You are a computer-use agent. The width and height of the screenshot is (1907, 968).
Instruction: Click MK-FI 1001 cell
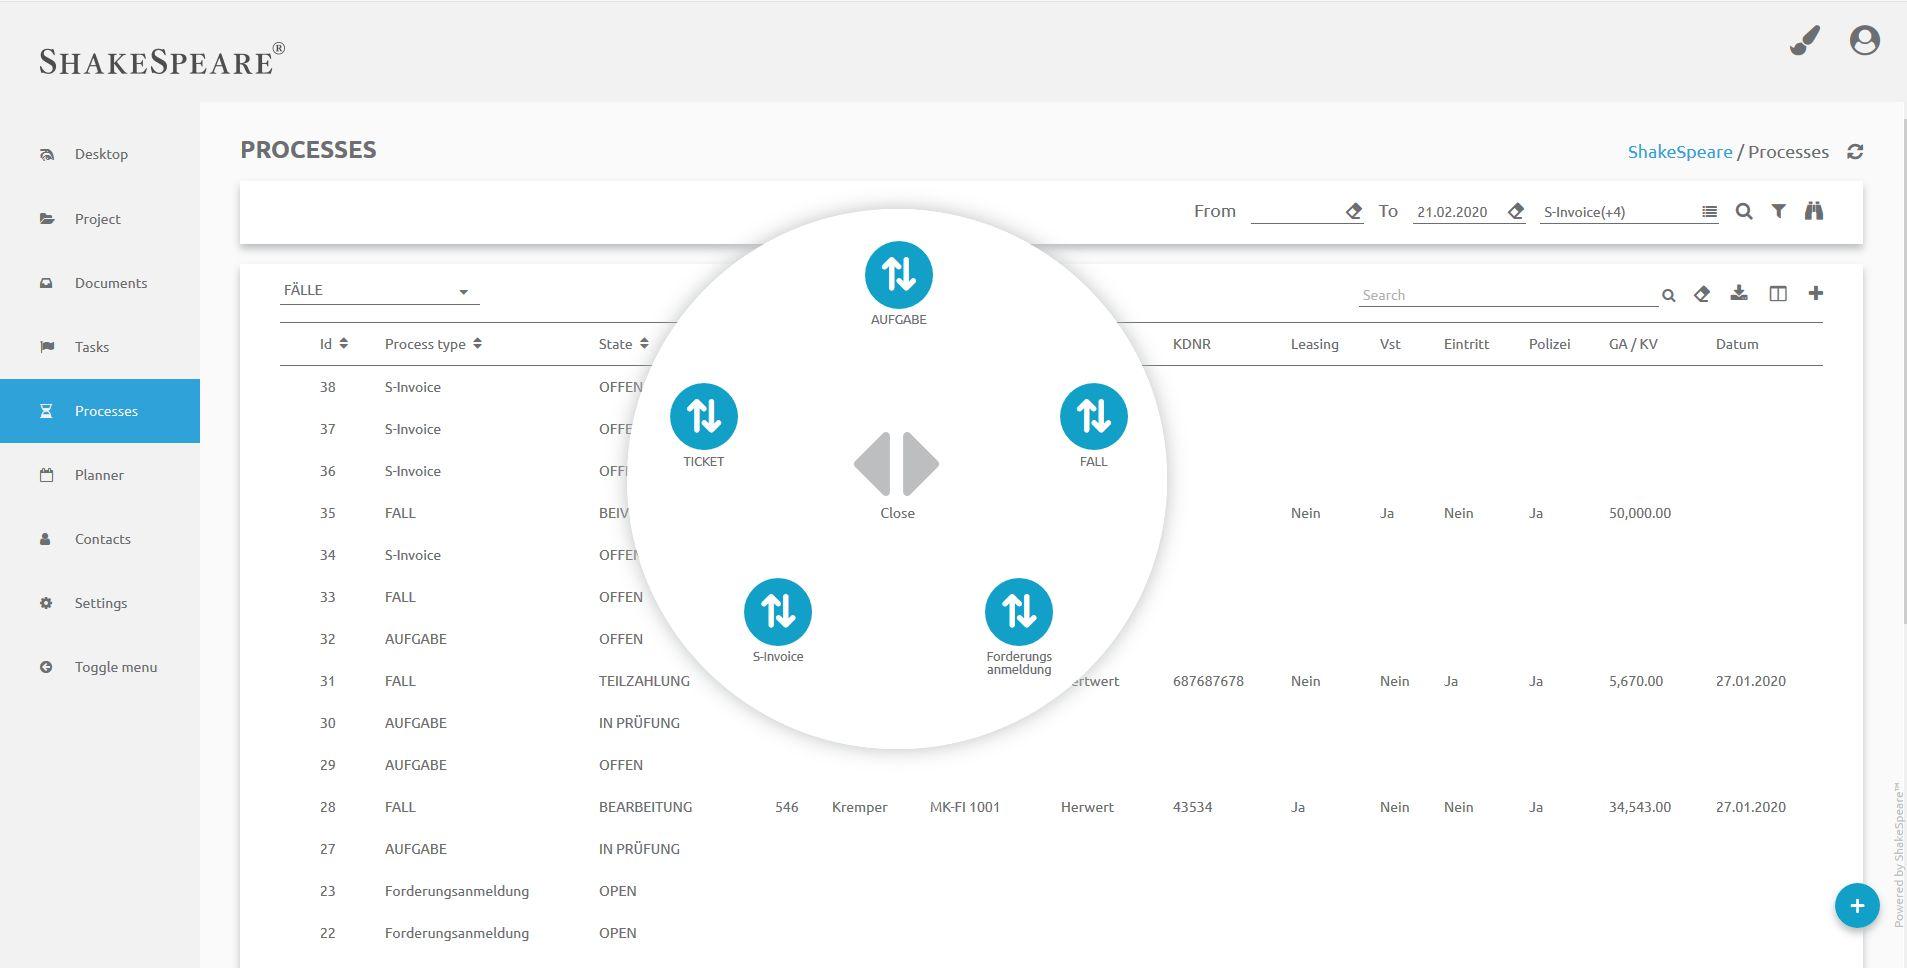coord(965,807)
